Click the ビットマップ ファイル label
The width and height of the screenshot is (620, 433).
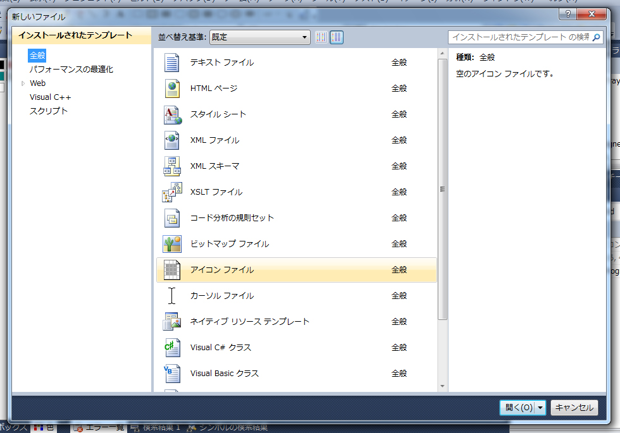click(x=229, y=244)
